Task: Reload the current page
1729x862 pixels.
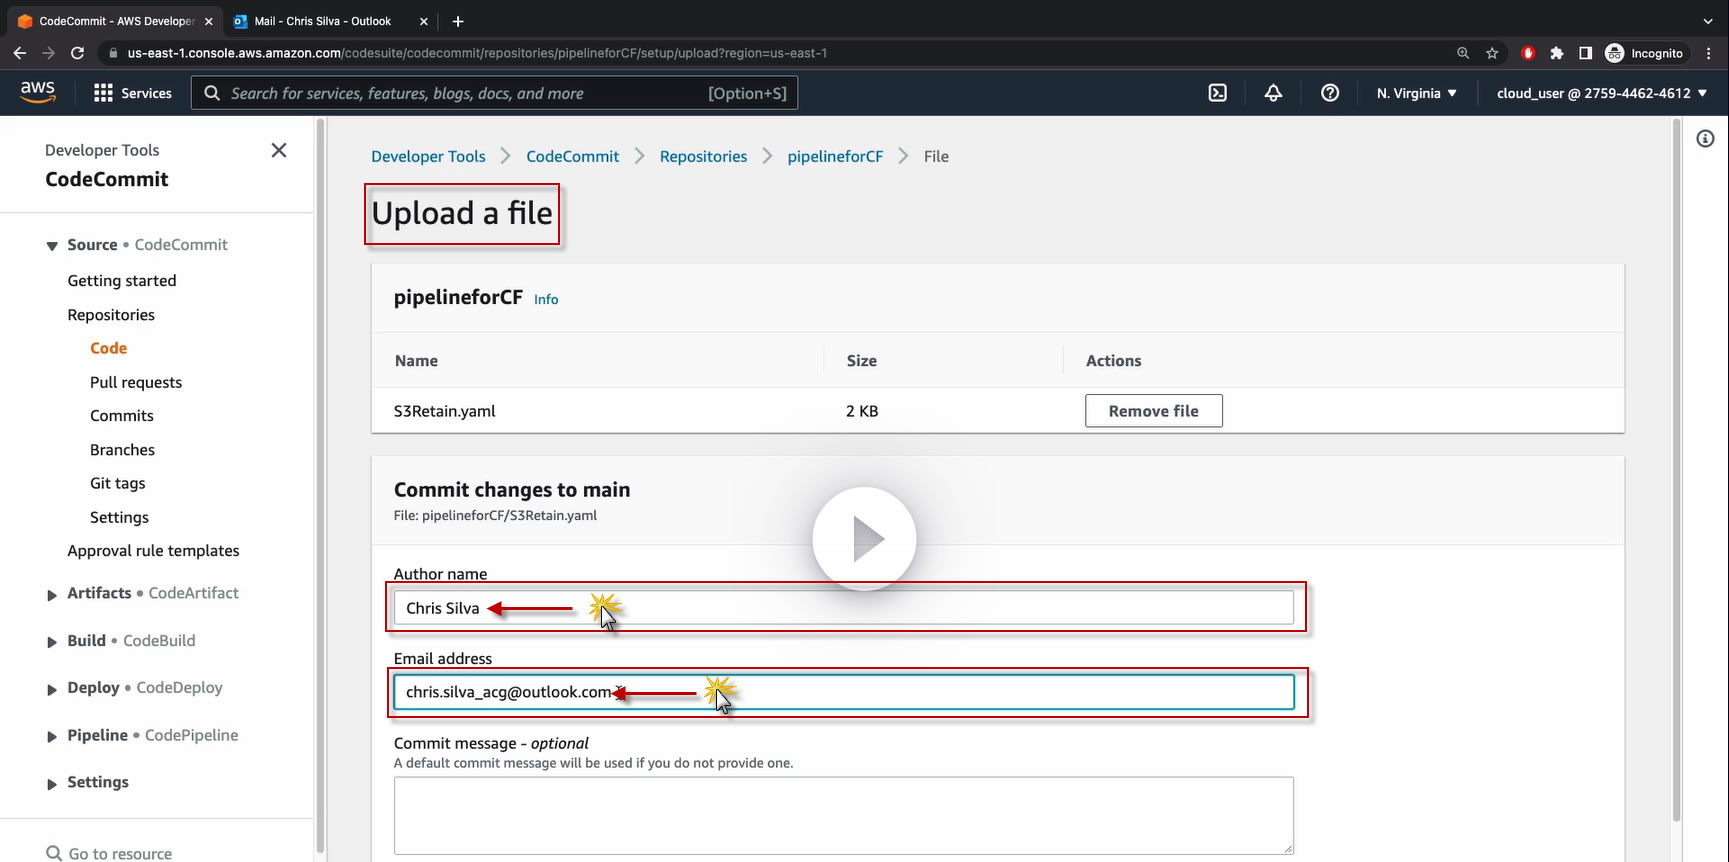Action: point(77,53)
